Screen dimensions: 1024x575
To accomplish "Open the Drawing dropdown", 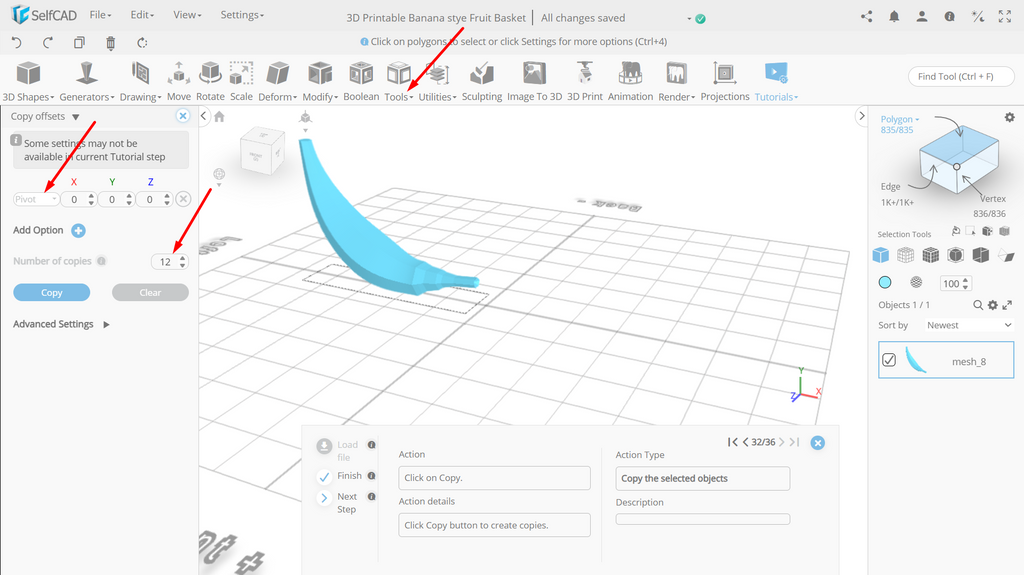I will tap(140, 82).
